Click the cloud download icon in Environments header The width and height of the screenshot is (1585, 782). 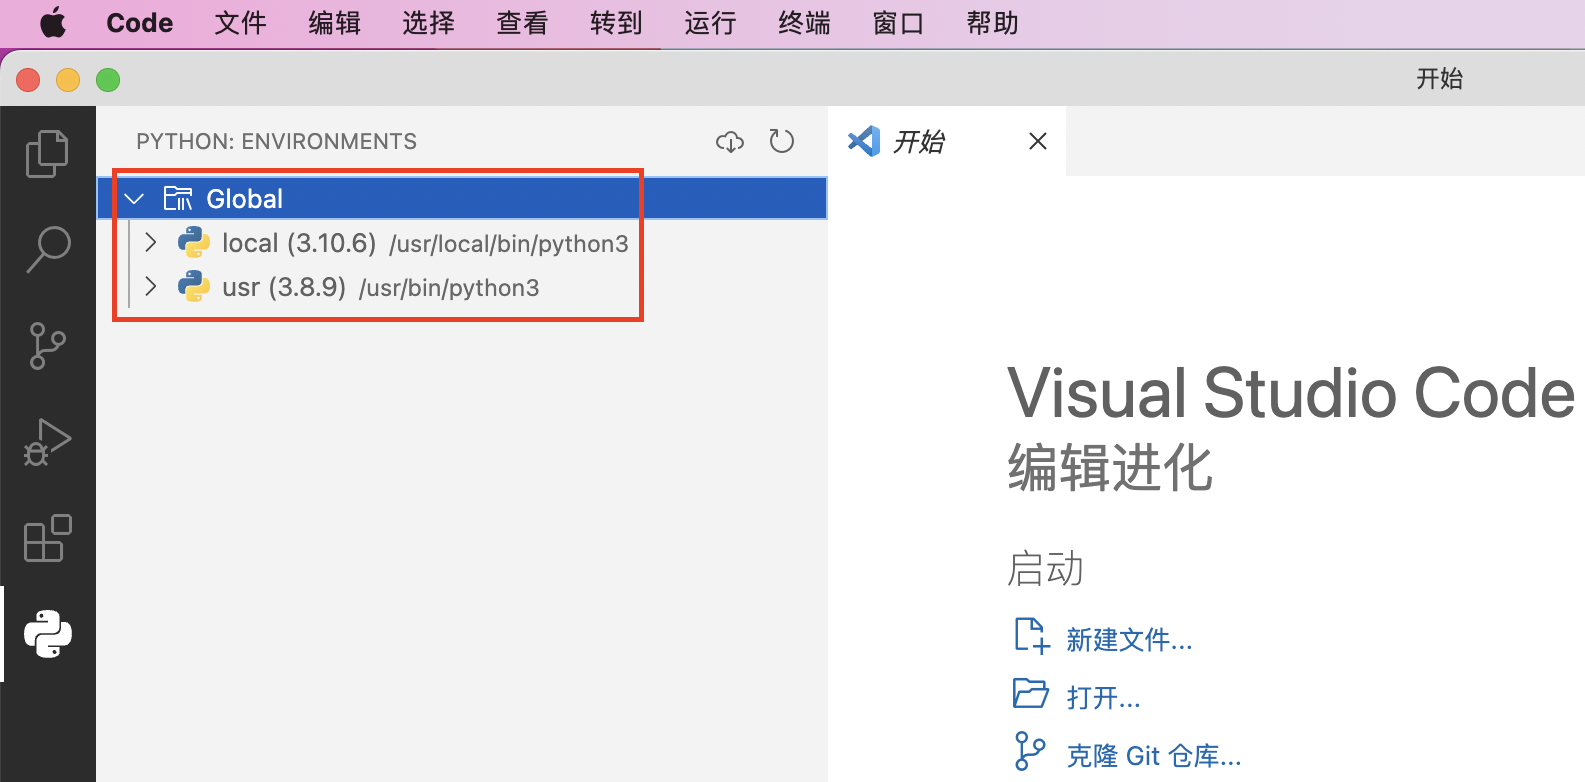pyautogui.click(x=730, y=142)
